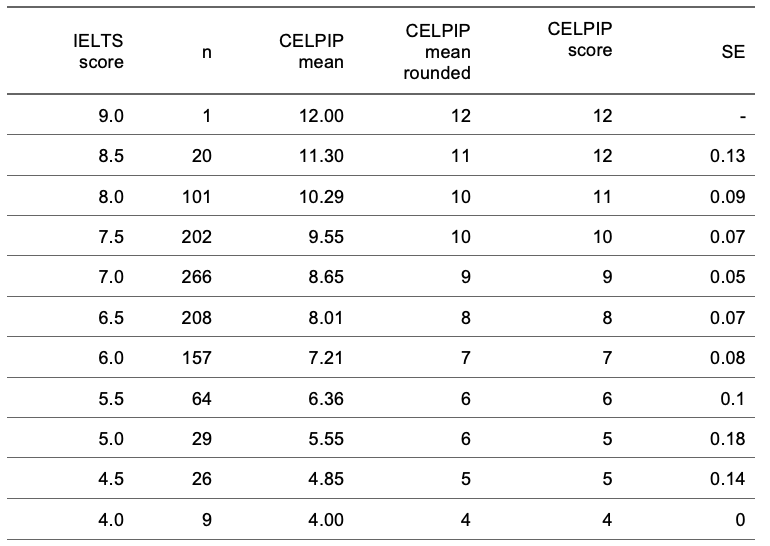Select the n value 157

[196, 357]
